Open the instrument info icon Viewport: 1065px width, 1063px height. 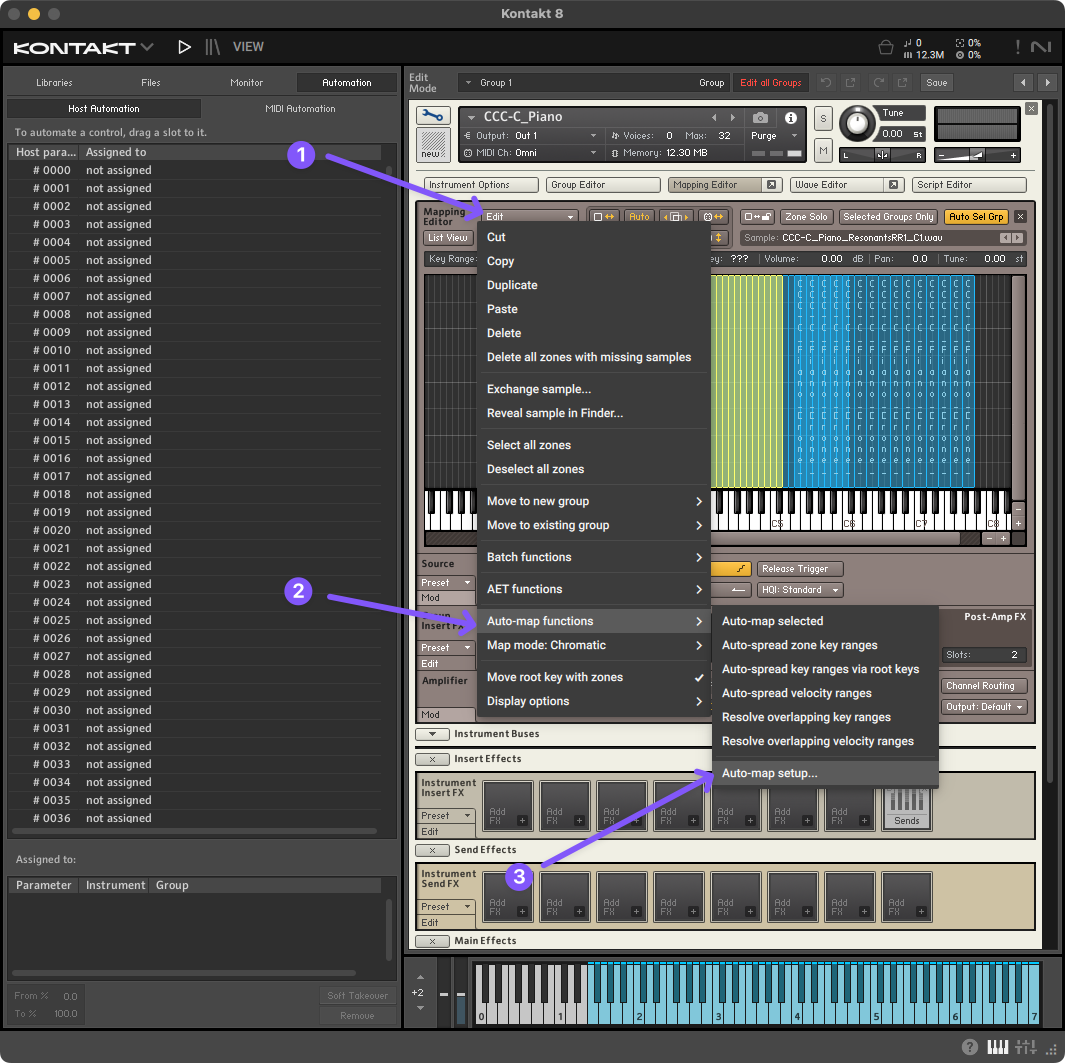[790, 118]
